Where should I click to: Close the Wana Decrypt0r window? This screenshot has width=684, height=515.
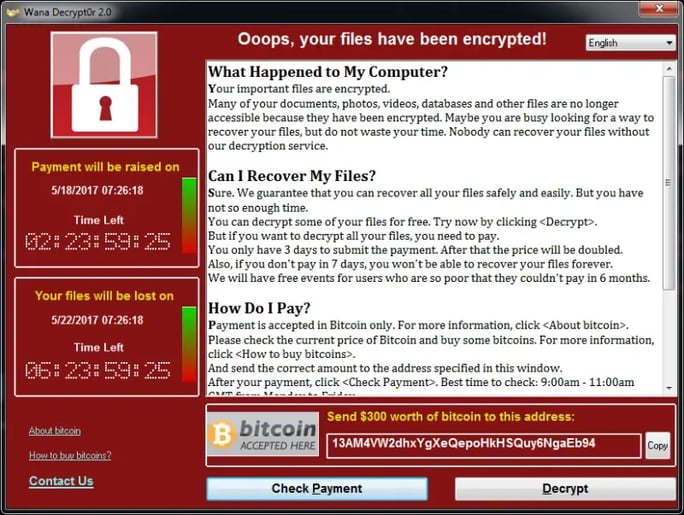[x=659, y=8]
